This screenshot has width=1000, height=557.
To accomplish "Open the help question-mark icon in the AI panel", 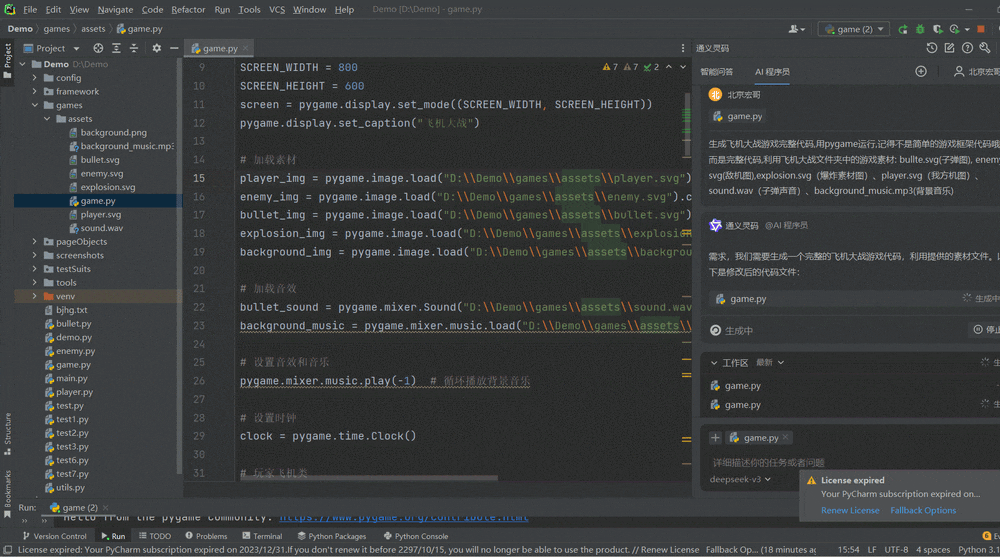I will 967,48.
